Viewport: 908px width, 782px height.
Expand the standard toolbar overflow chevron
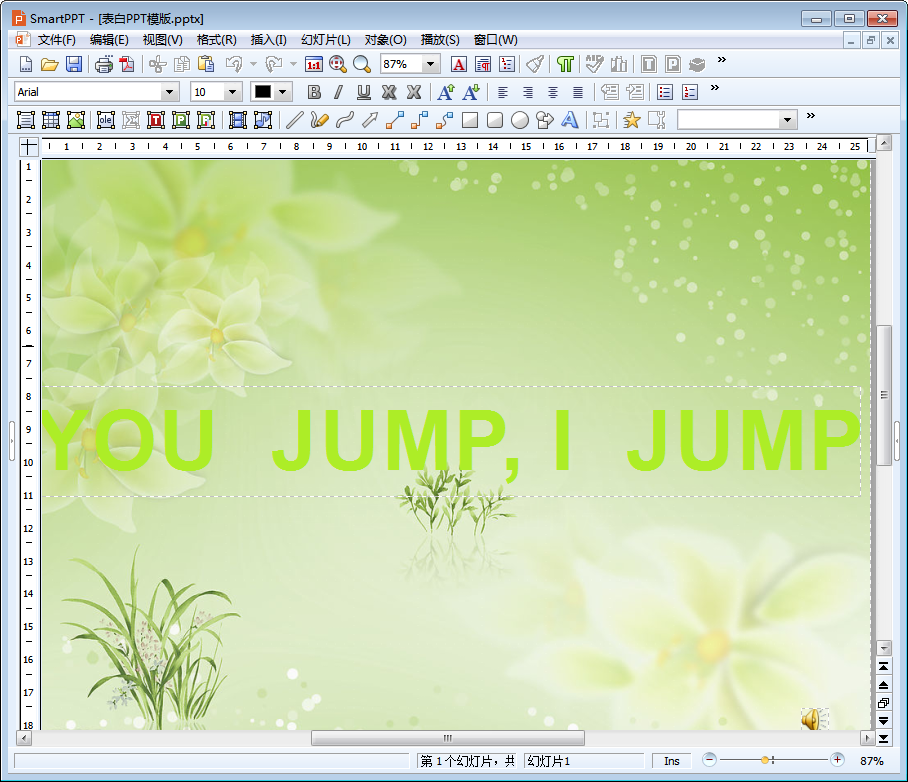coord(722,60)
